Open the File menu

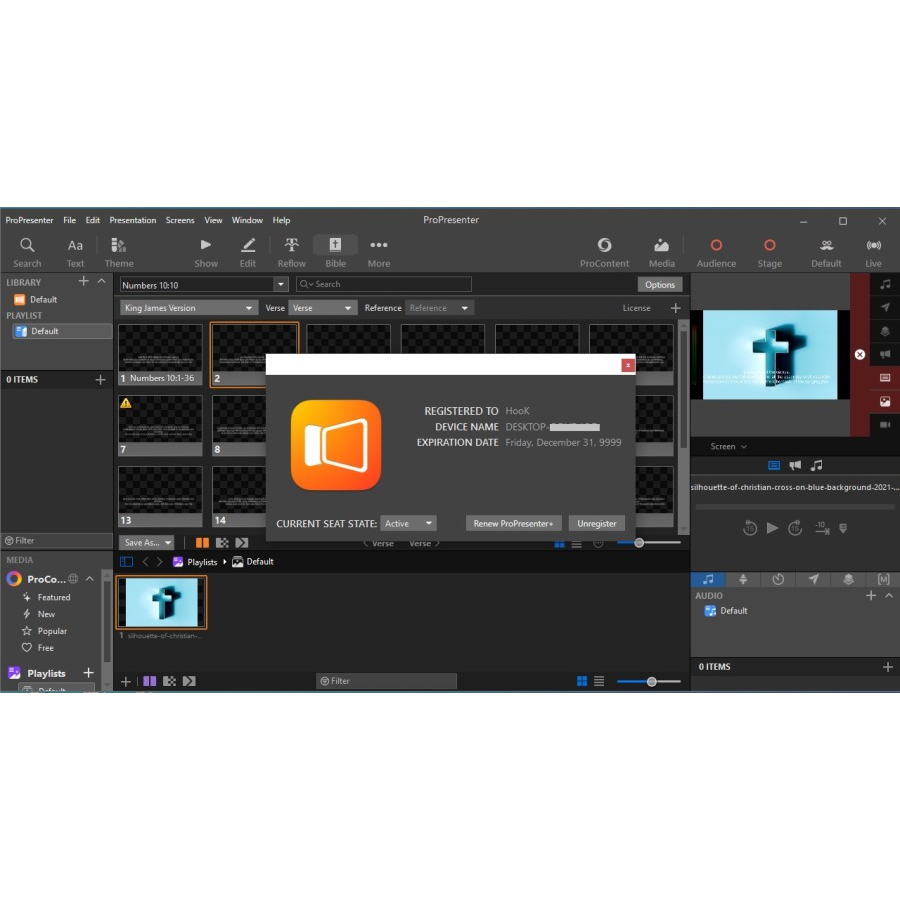pyautogui.click(x=69, y=220)
